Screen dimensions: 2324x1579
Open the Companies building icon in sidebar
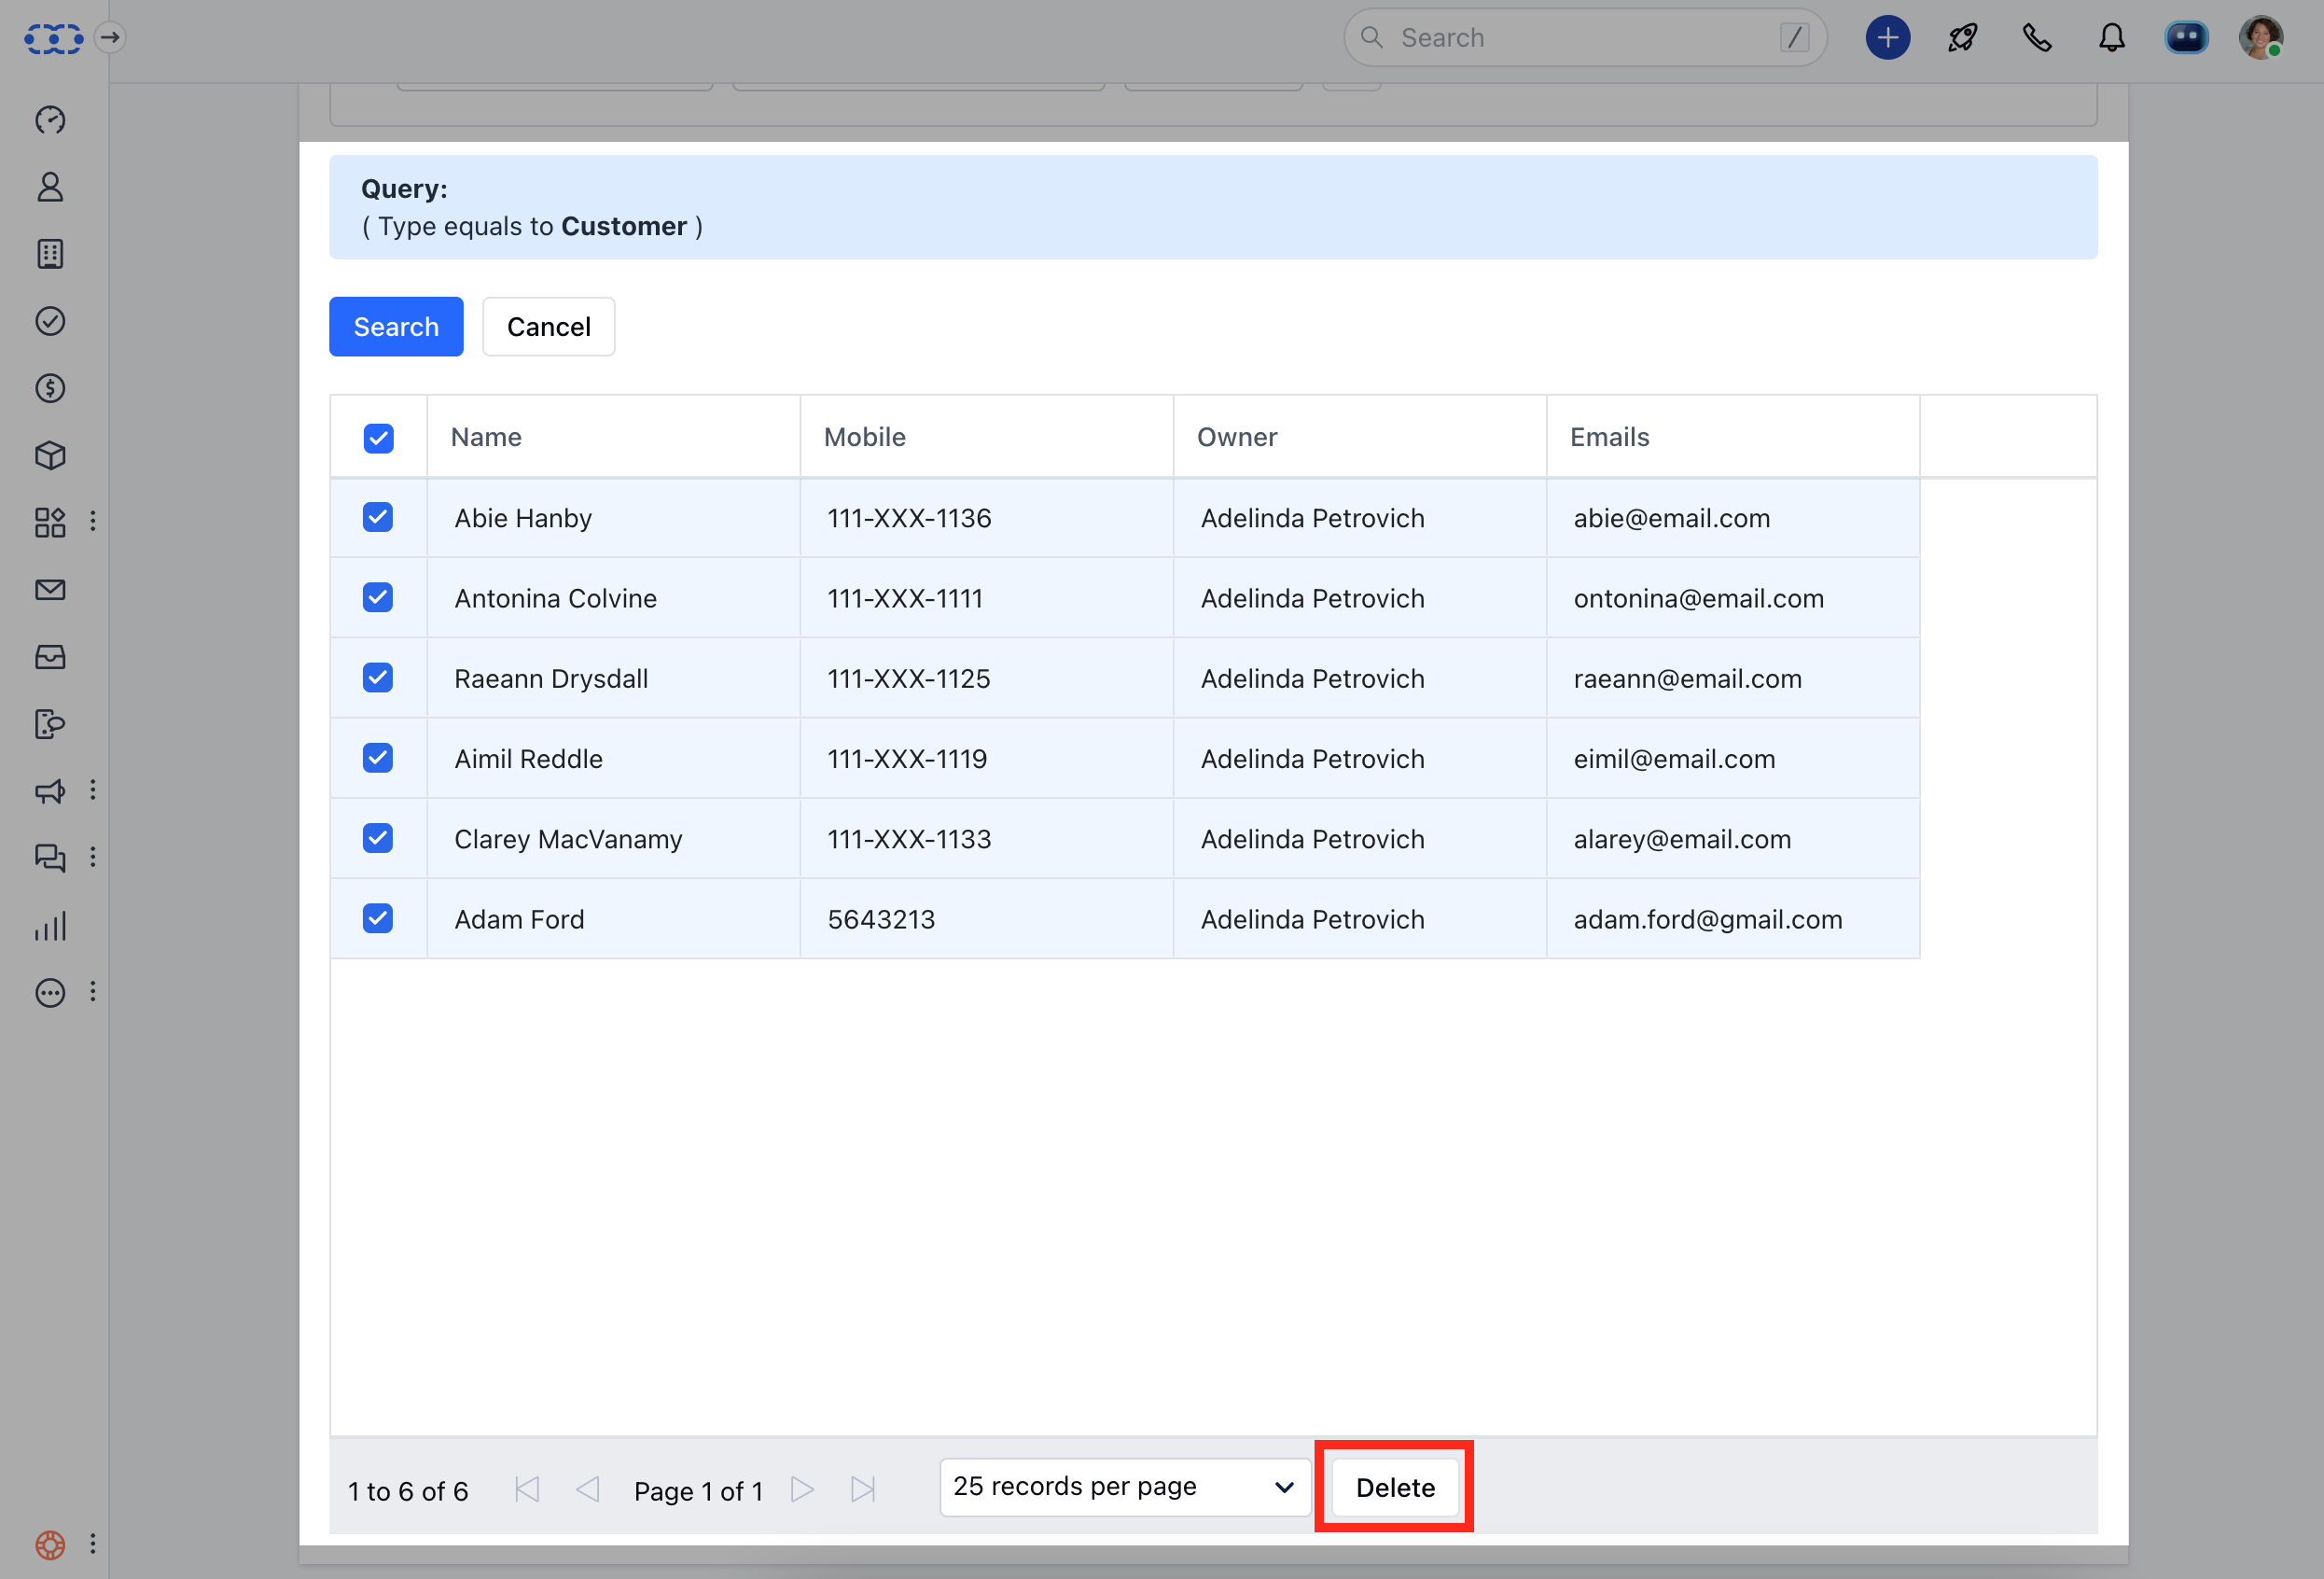[50, 254]
